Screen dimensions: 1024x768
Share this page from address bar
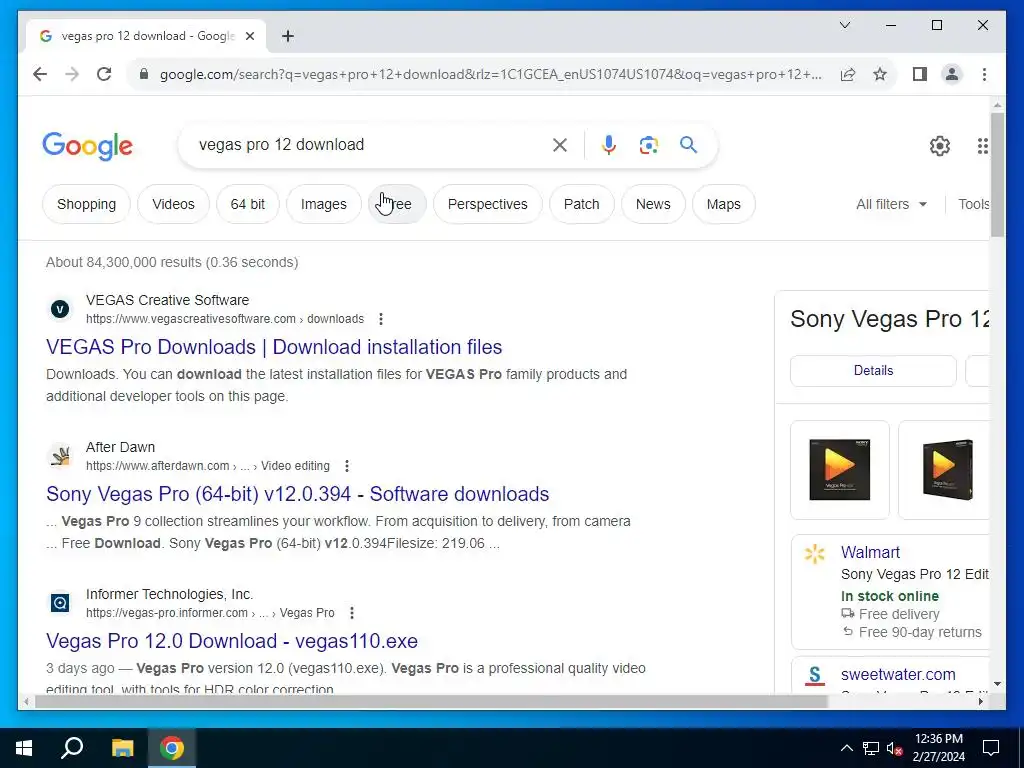coord(848,74)
